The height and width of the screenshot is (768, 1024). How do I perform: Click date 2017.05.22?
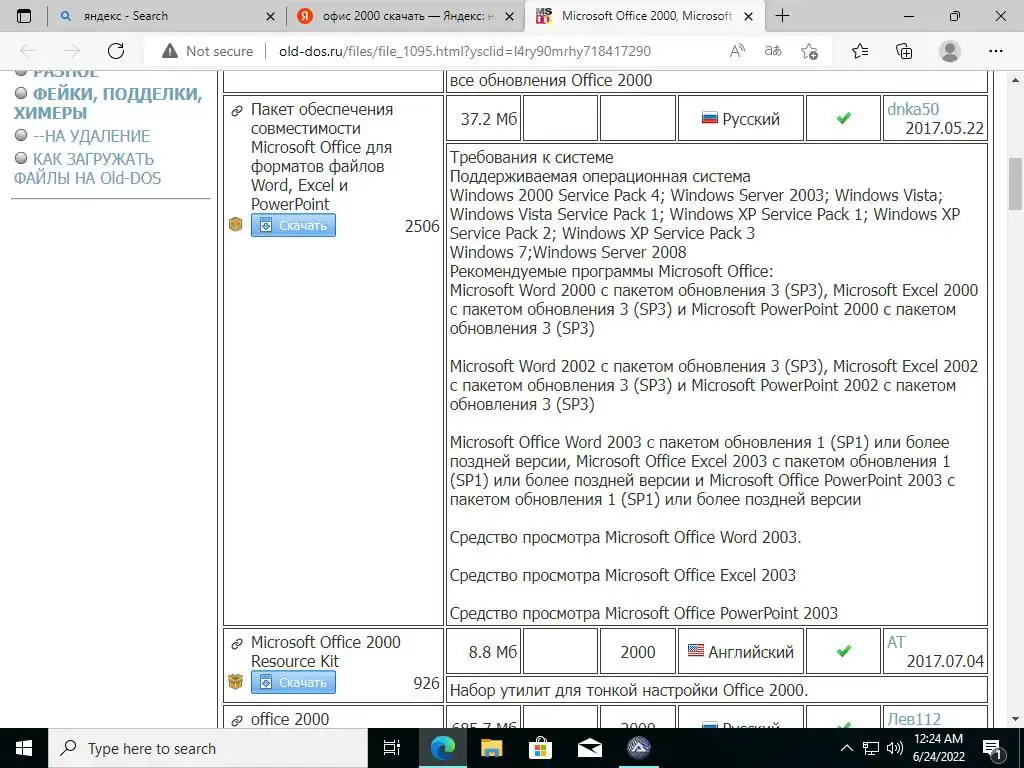pyautogui.click(x=944, y=128)
